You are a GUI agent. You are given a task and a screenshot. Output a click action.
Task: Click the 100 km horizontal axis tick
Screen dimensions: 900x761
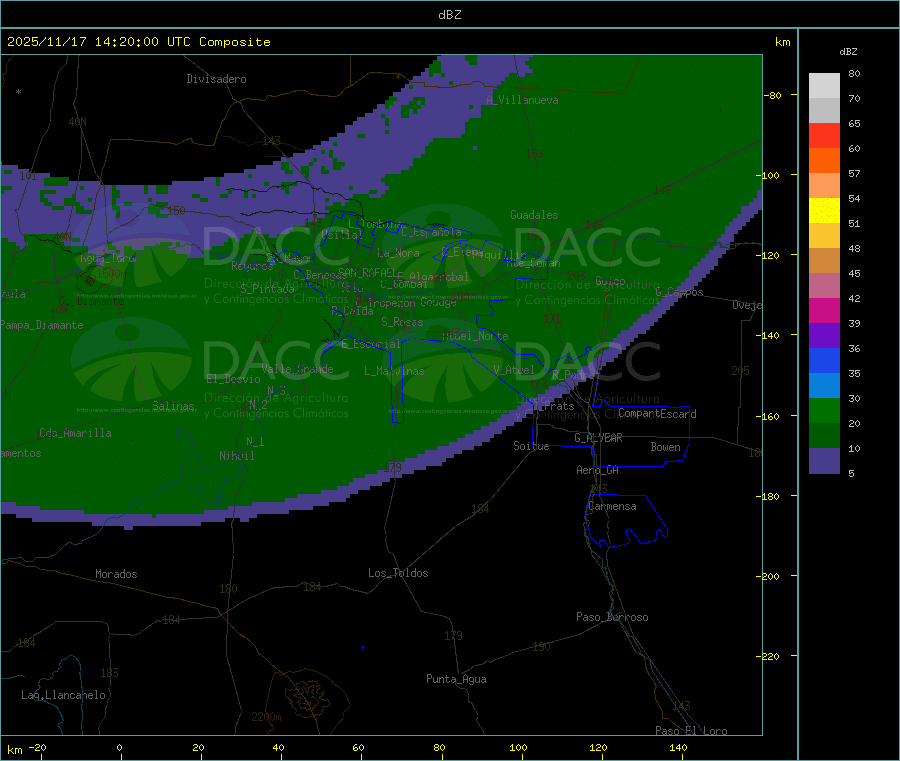coord(518,747)
